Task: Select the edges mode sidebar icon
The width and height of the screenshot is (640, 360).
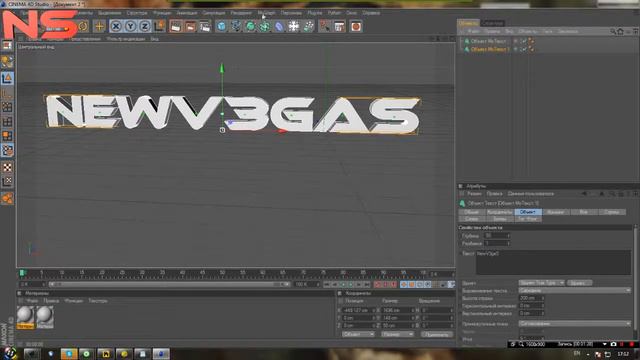Action: [7, 122]
